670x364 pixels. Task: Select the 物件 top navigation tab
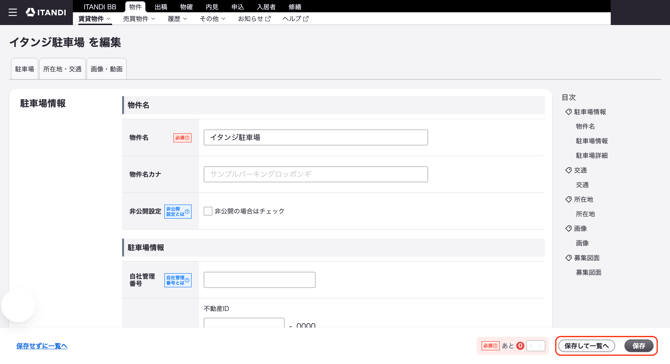tap(135, 7)
